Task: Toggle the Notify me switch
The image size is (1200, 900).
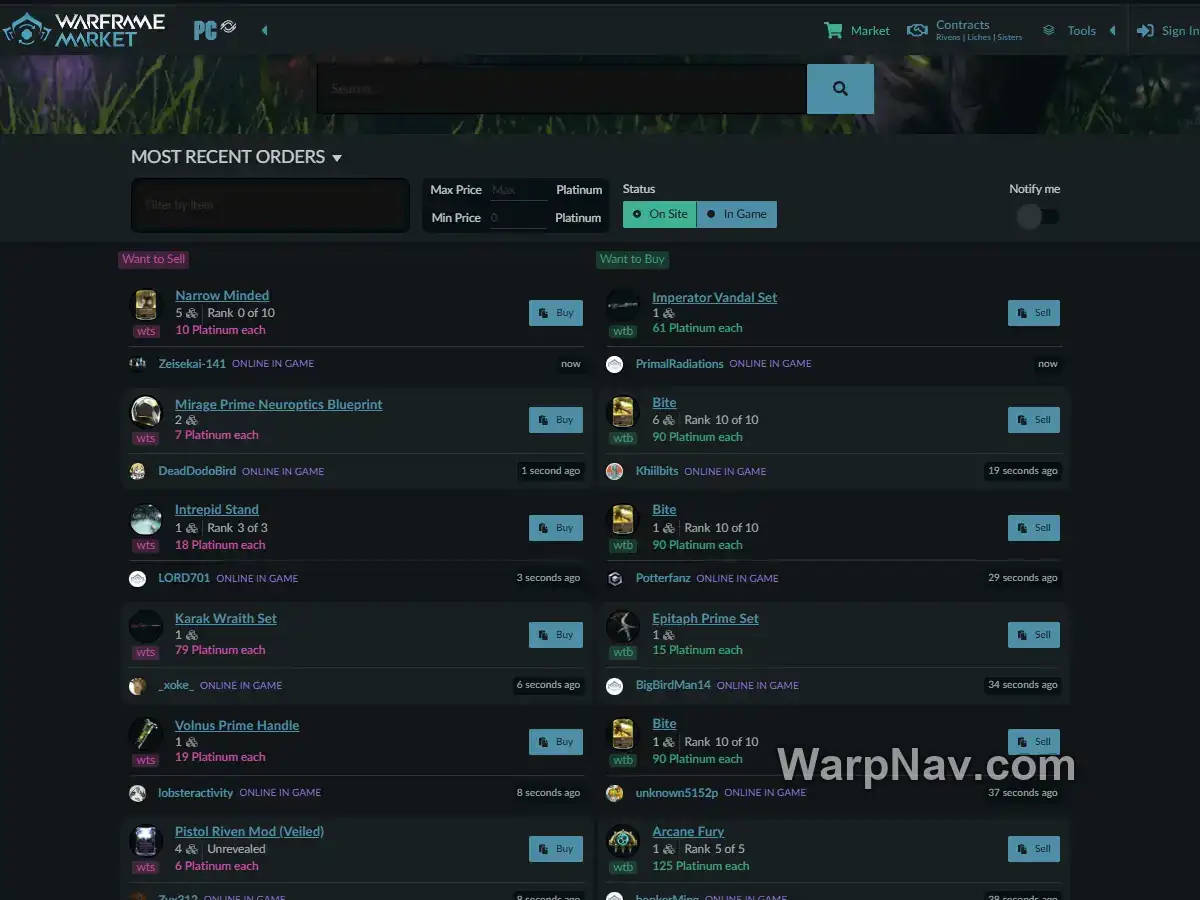Action: click(x=1038, y=216)
